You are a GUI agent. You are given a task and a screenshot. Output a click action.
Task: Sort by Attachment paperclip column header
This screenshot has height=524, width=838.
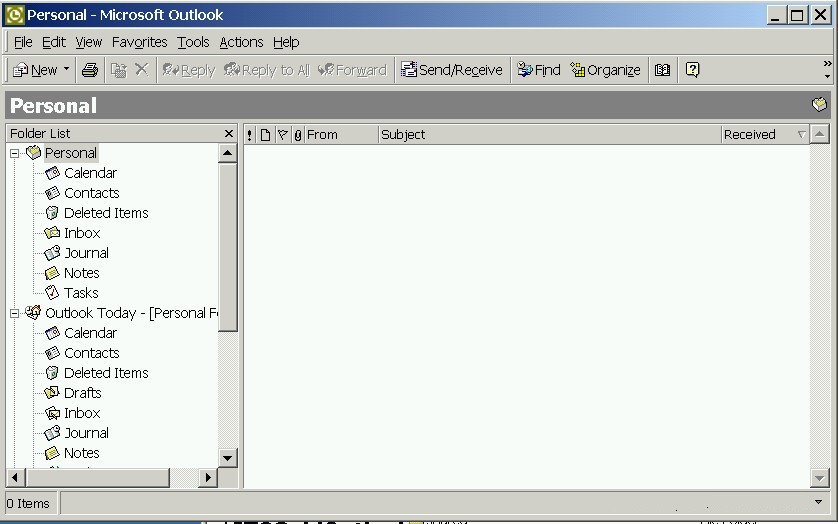(x=298, y=135)
